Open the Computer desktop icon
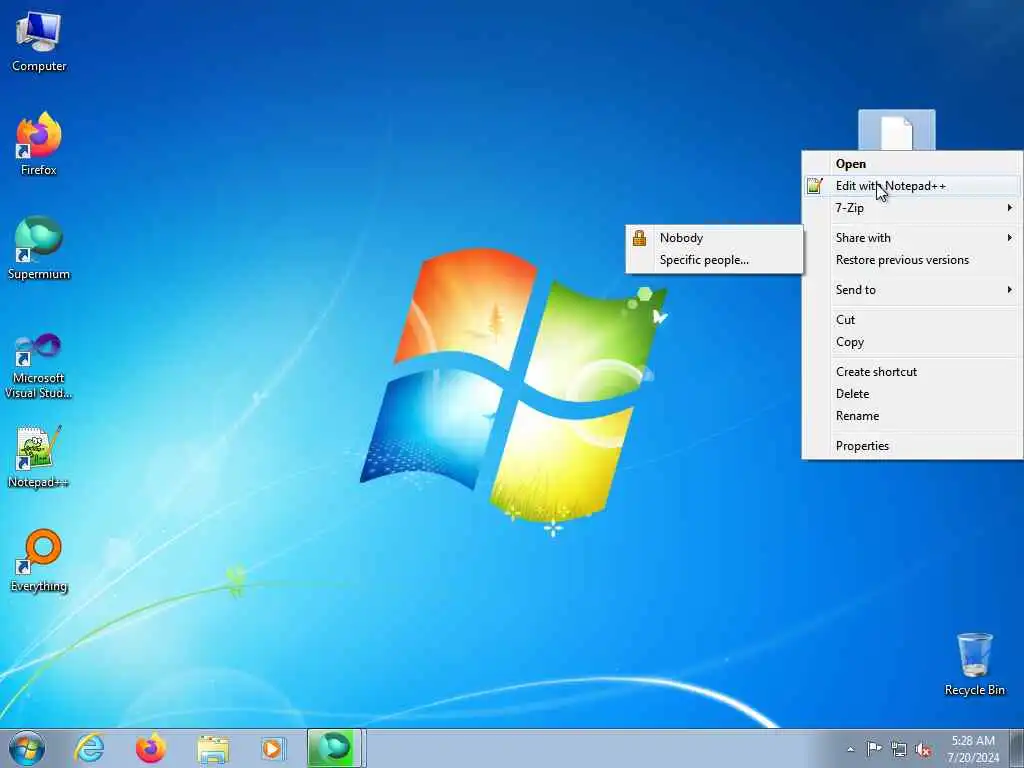The width and height of the screenshot is (1024, 768). [x=39, y=40]
